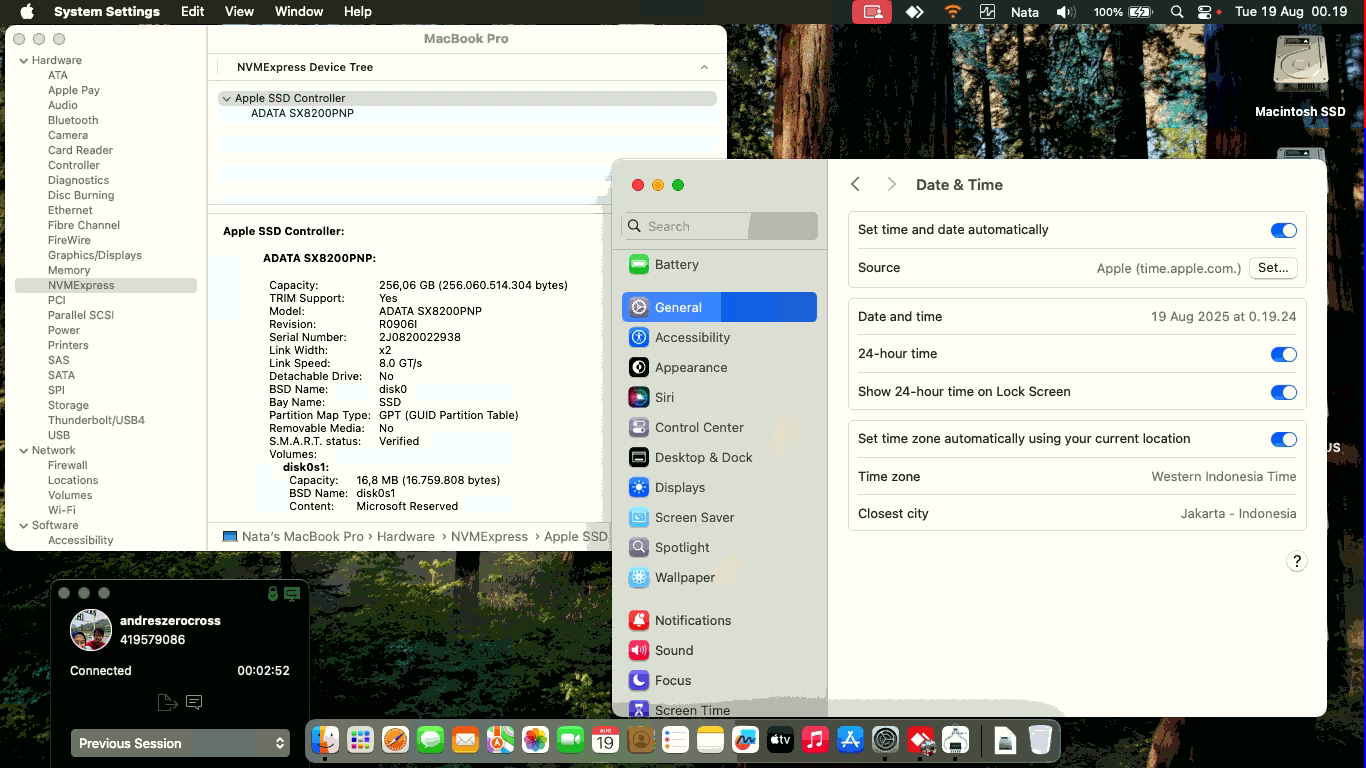Open the chat icon in AnyDesk session panel
Screen dimensions: 1366x768
(x=194, y=703)
